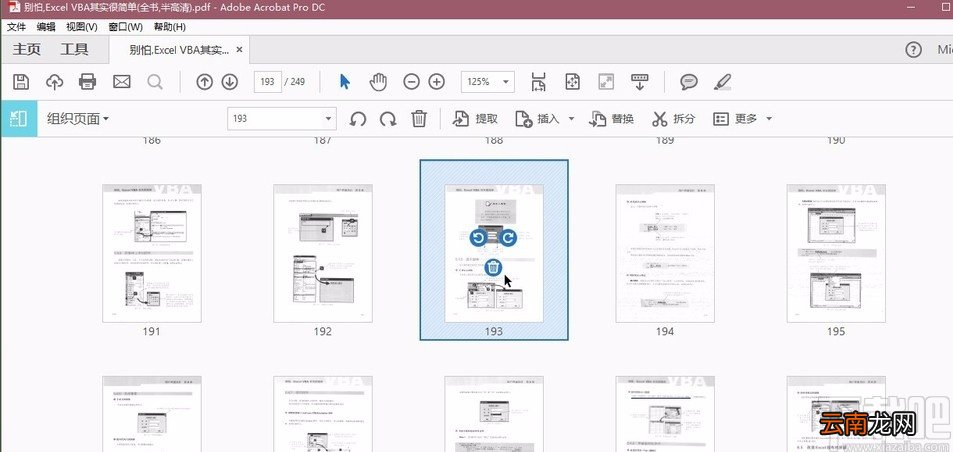Image resolution: width=953 pixels, height=452 pixels.
Task: Switch to the 工具 tab
Action: (74, 50)
